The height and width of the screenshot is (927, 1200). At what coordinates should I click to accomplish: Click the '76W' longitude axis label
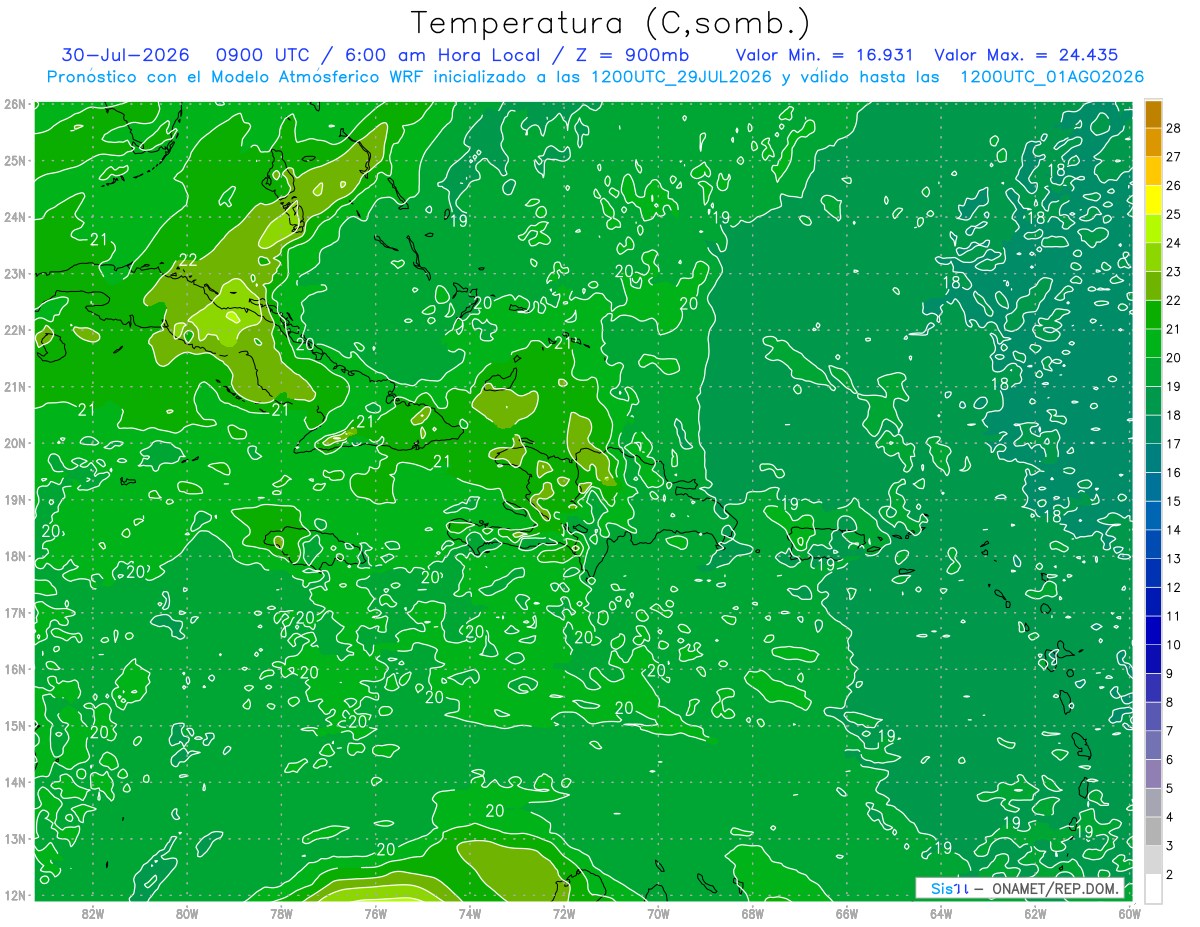[x=375, y=913]
